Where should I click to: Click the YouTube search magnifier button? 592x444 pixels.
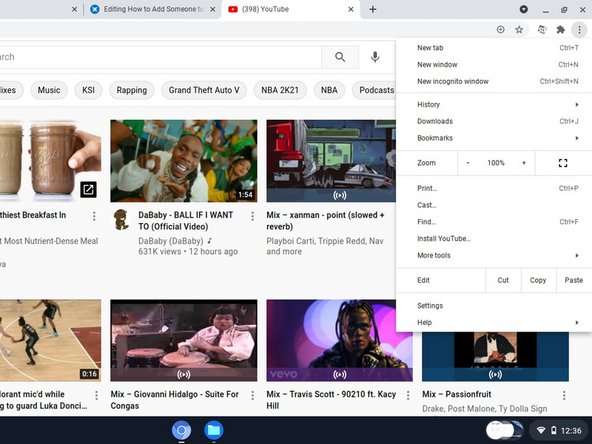pos(340,57)
